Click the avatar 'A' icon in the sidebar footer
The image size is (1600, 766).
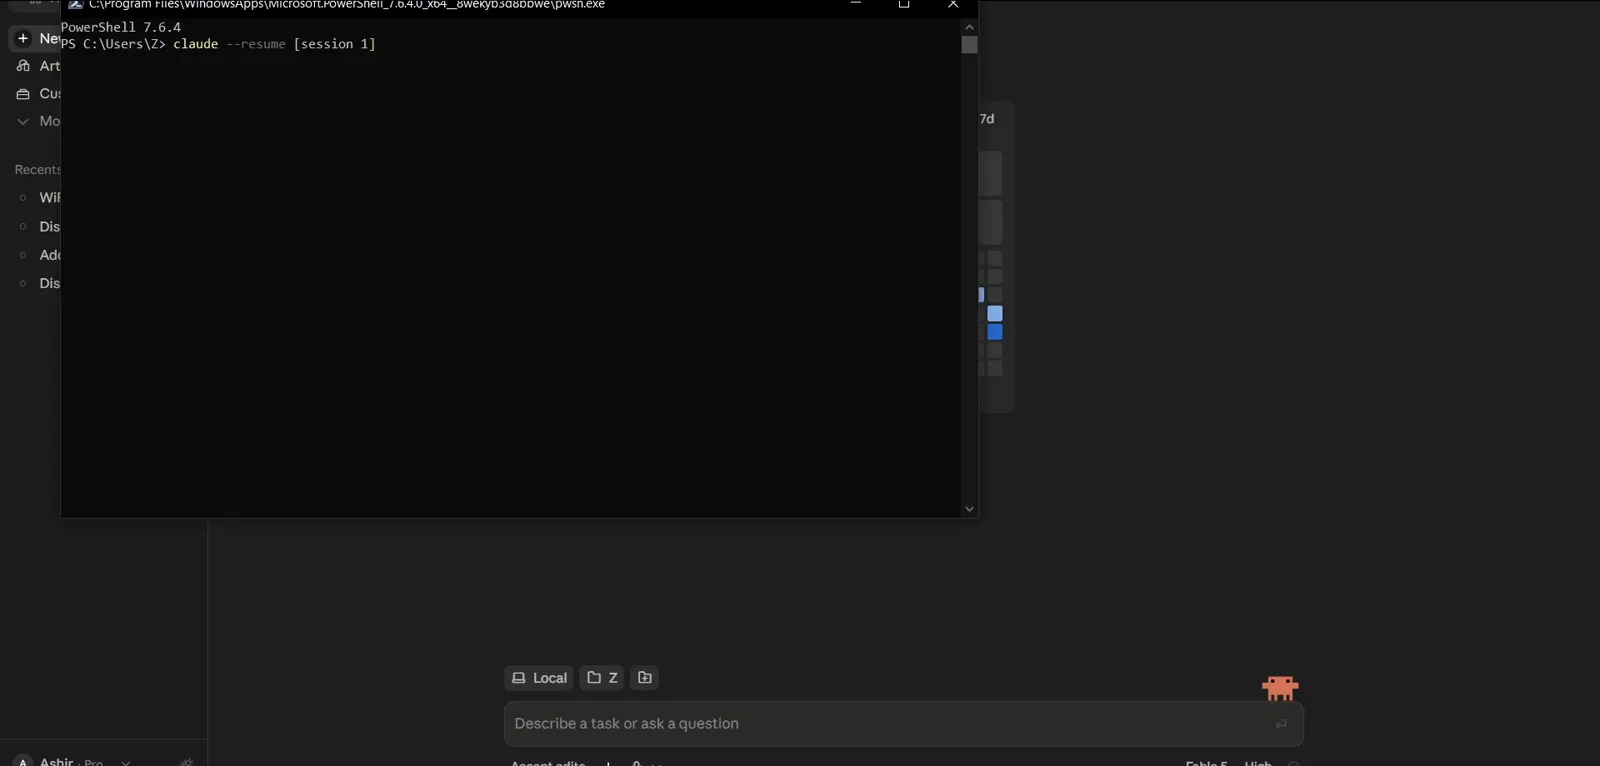coord(23,762)
